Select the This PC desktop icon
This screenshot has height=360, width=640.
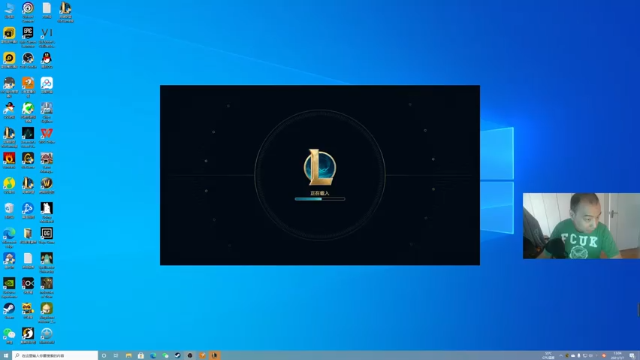tap(9, 8)
